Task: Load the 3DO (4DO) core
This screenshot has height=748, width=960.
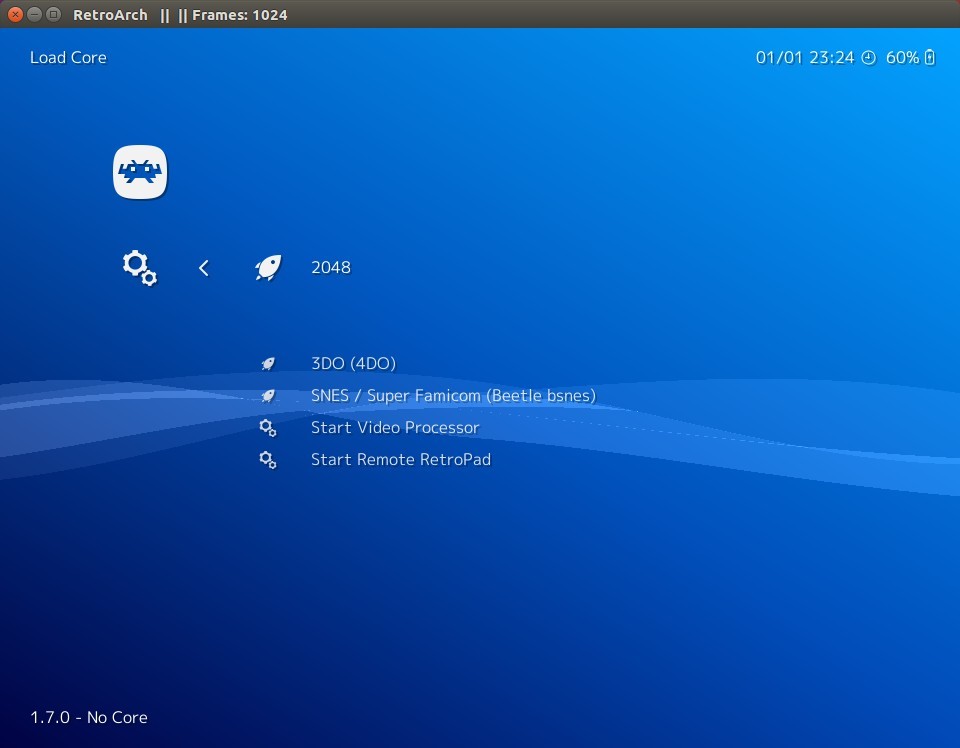Action: point(353,363)
